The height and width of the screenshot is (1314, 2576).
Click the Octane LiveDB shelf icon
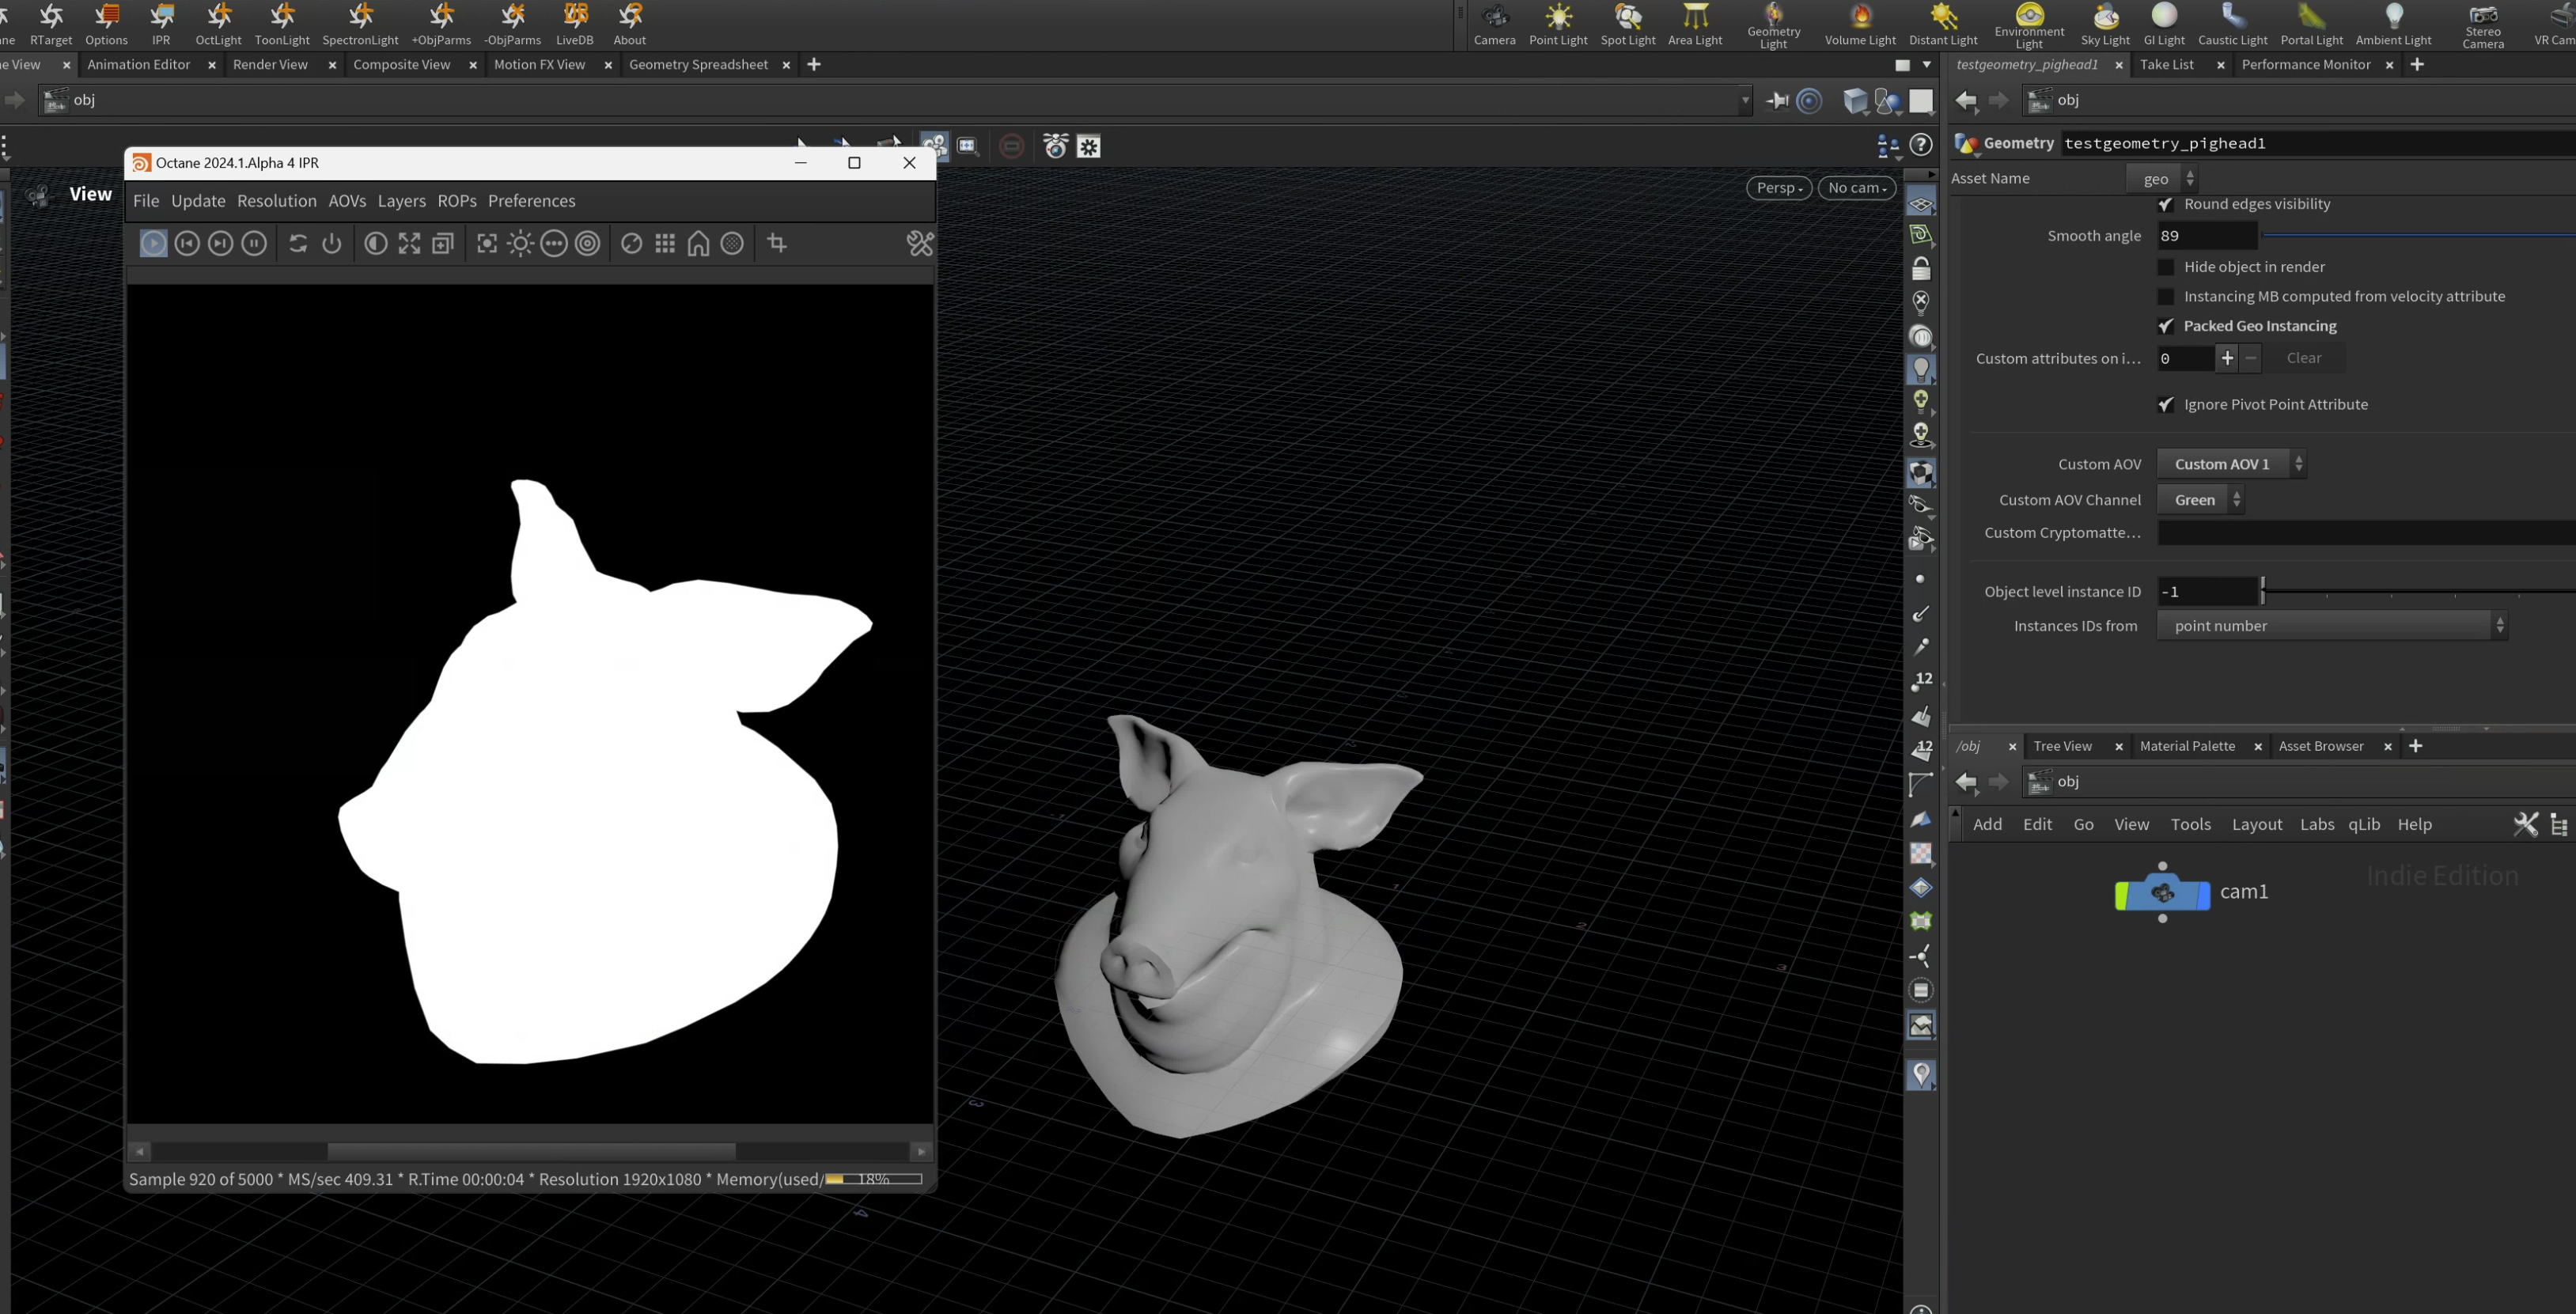(x=575, y=24)
